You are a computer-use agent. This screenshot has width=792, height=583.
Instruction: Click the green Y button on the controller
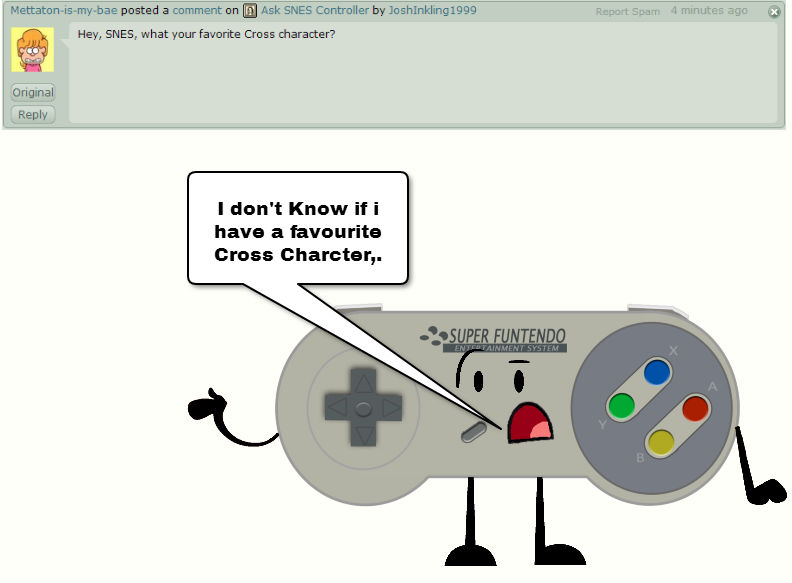pyautogui.click(x=621, y=406)
